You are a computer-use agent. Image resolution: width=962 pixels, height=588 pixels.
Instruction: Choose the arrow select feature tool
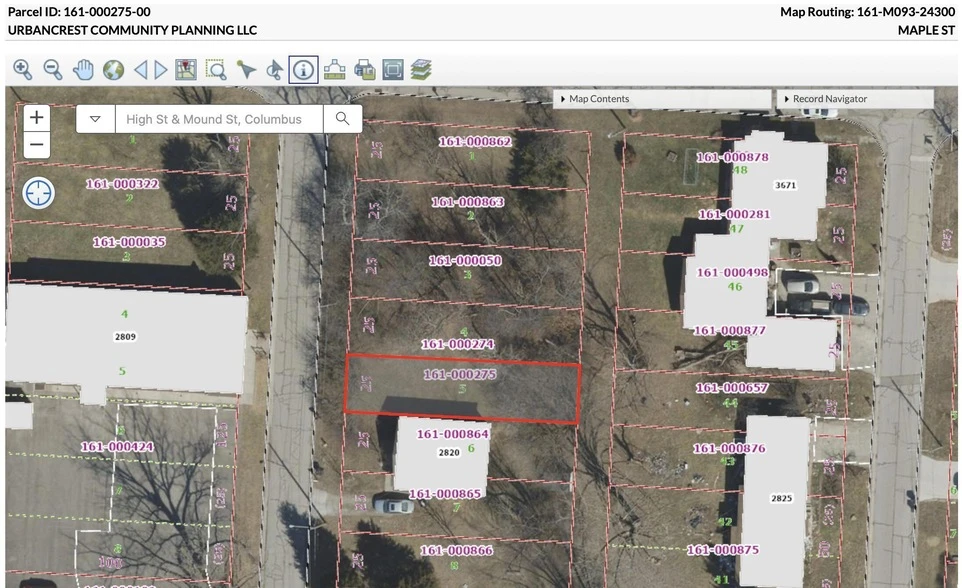tap(246, 70)
